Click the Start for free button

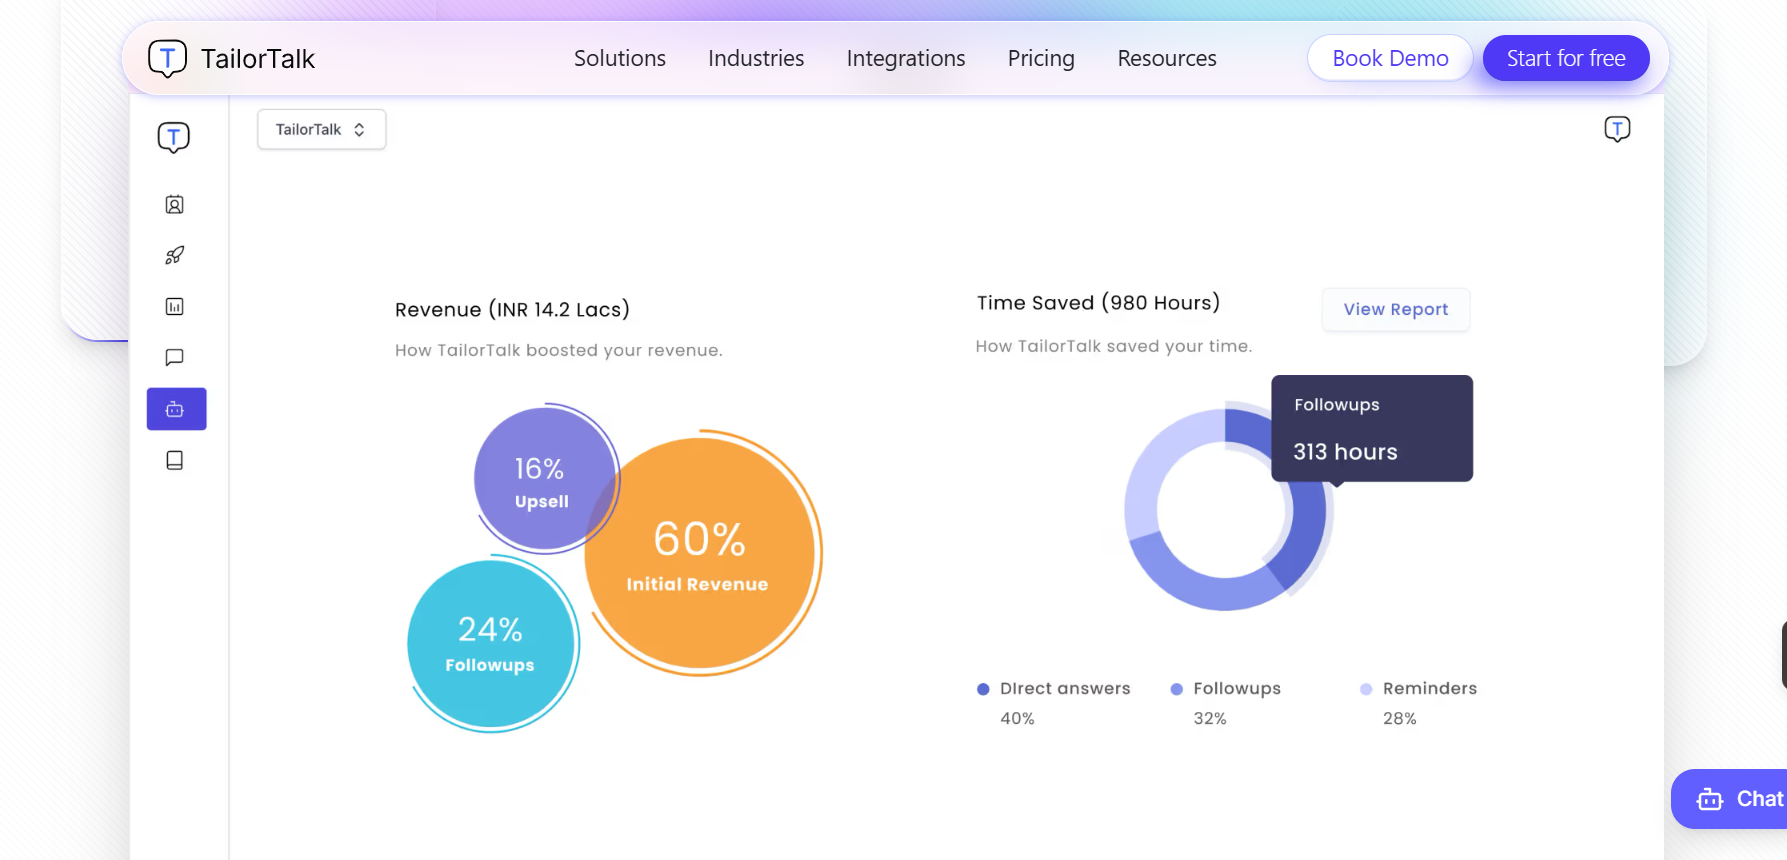[1566, 58]
